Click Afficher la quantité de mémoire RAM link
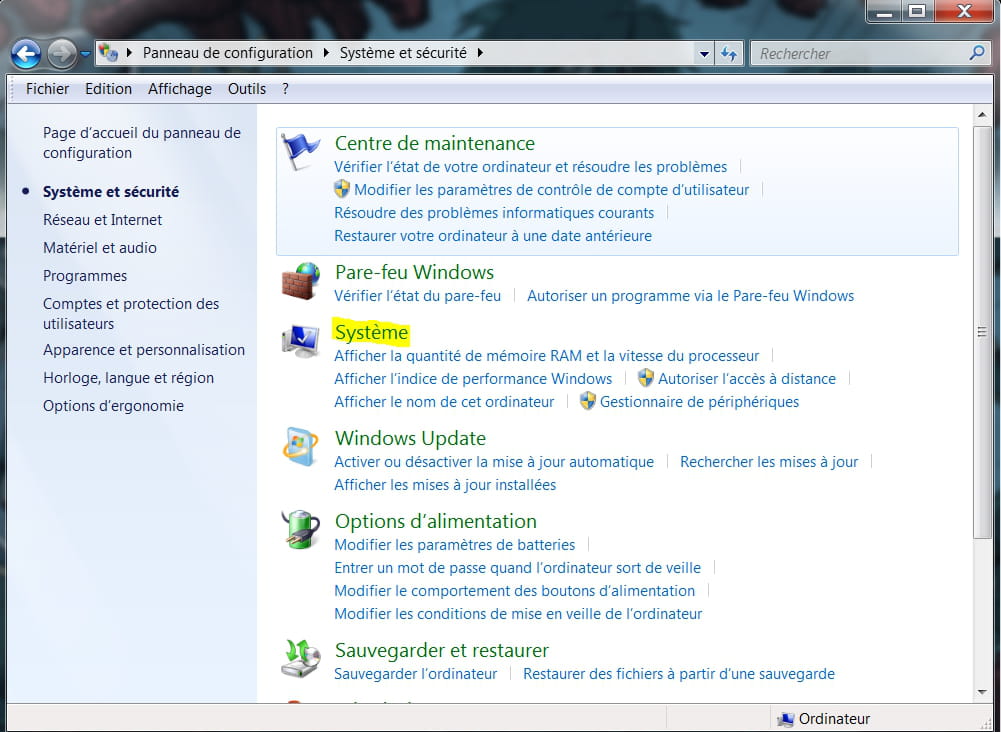Image resolution: width=1001 pixels, height=732 pixels. [546, 355]
